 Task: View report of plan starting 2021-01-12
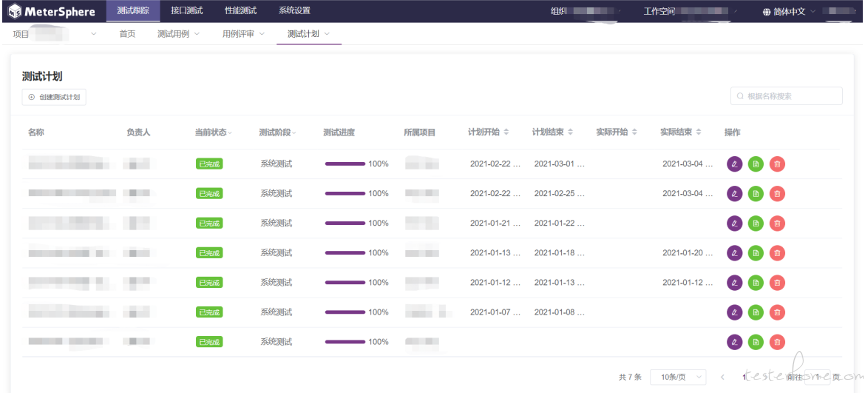click(756, 283)
